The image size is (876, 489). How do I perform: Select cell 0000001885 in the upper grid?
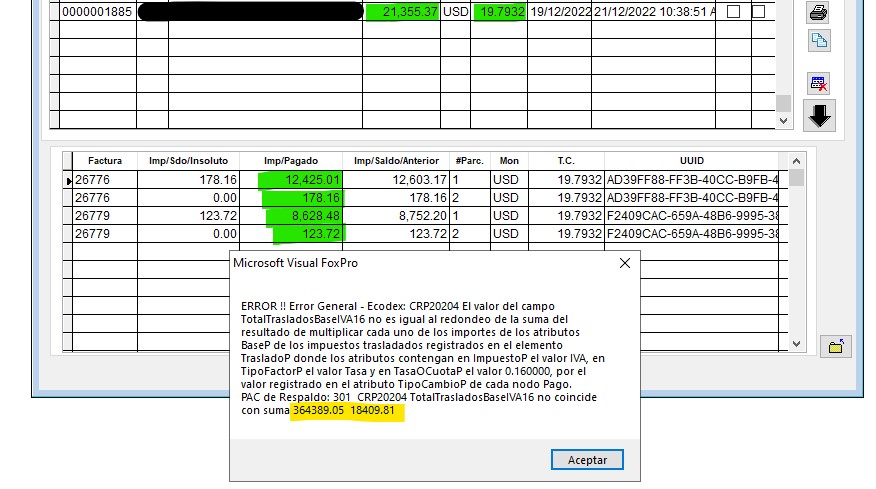point(97,12)
